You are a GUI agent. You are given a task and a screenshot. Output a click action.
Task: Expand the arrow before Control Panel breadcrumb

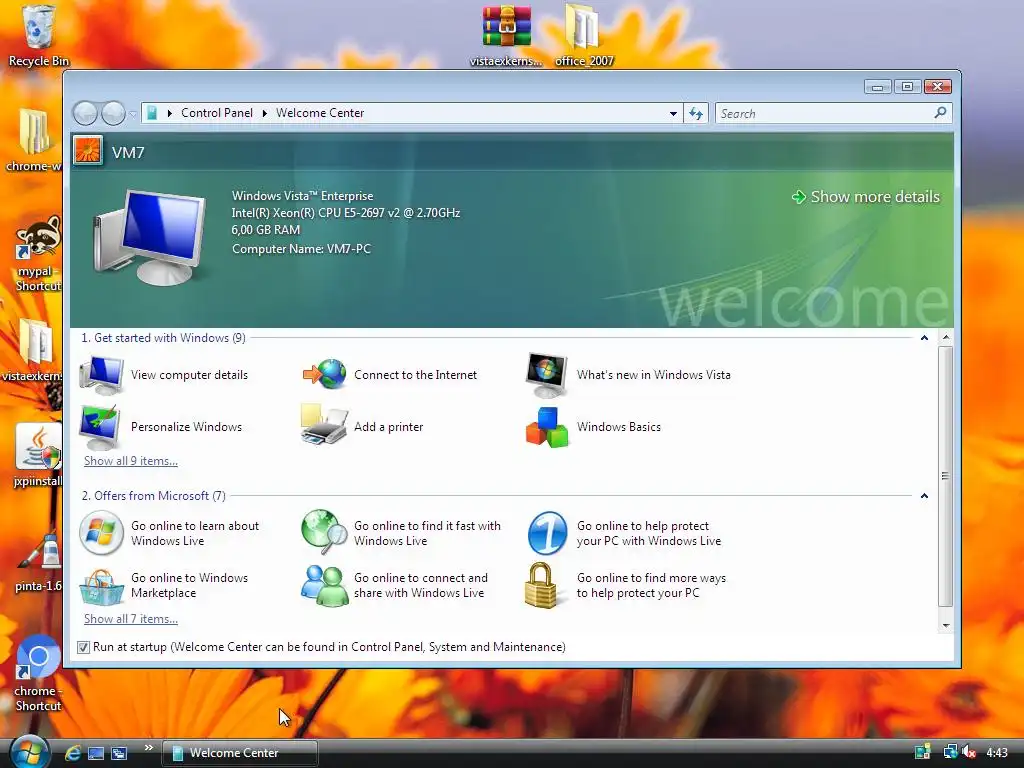(170, 114)
